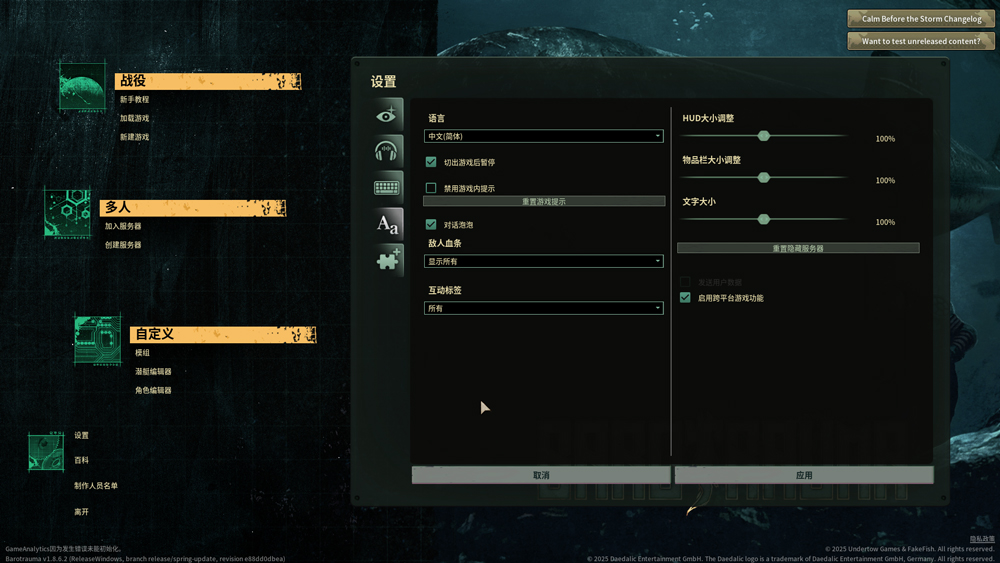Image resolution: width=1000 pixels, height=563 pixels.
Task: Select 新手教程 from campaign menu
Action: [x=135, y=99]
